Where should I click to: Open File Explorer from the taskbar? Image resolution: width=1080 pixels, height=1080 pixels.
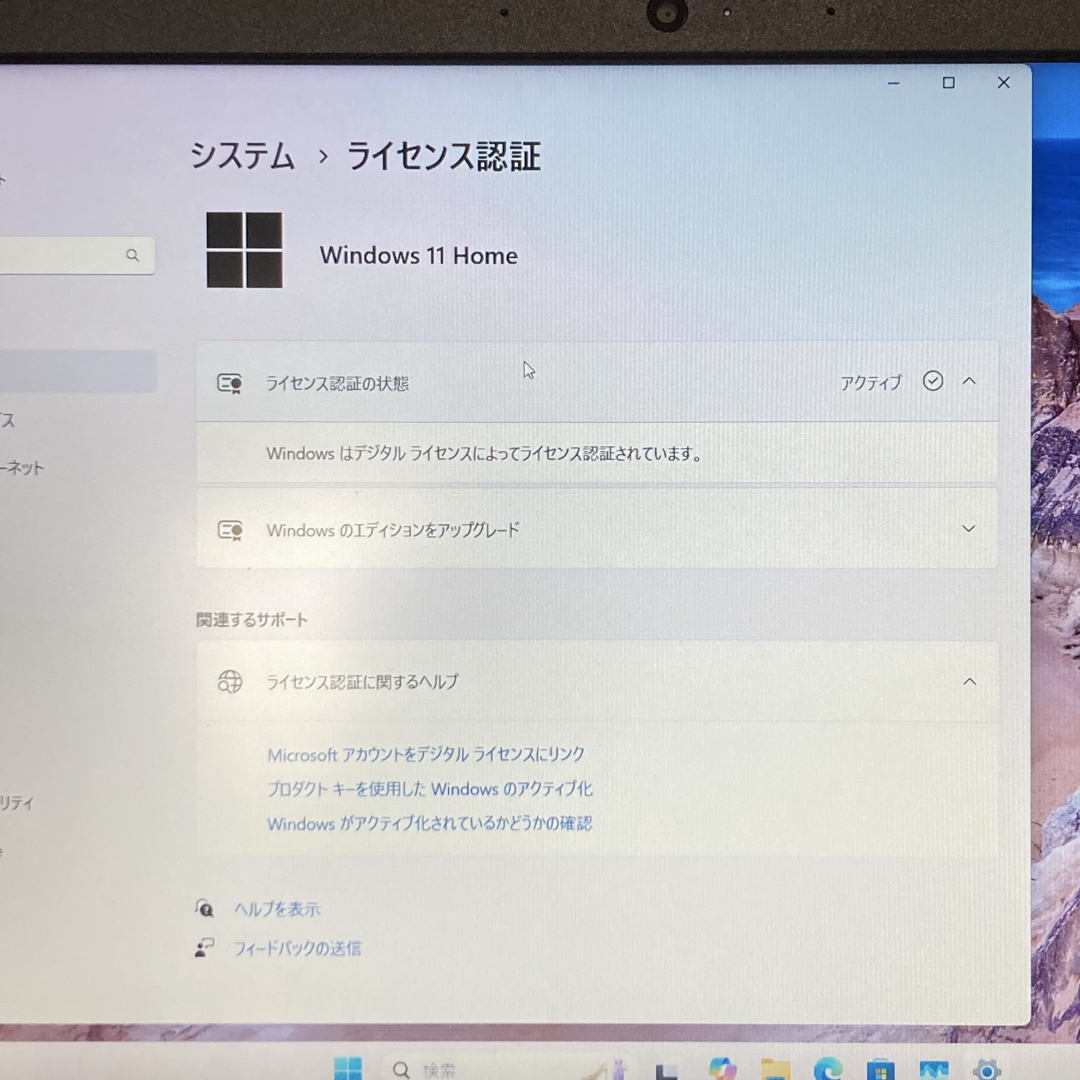tap(775, 1069)
